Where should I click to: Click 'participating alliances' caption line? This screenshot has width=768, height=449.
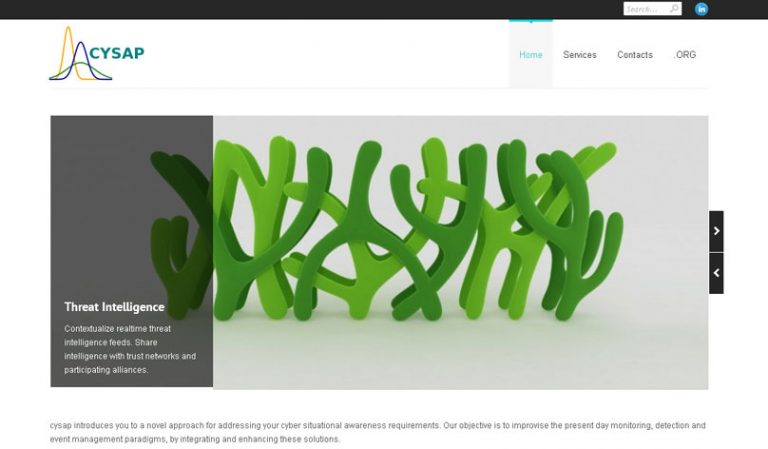[106, 370]
